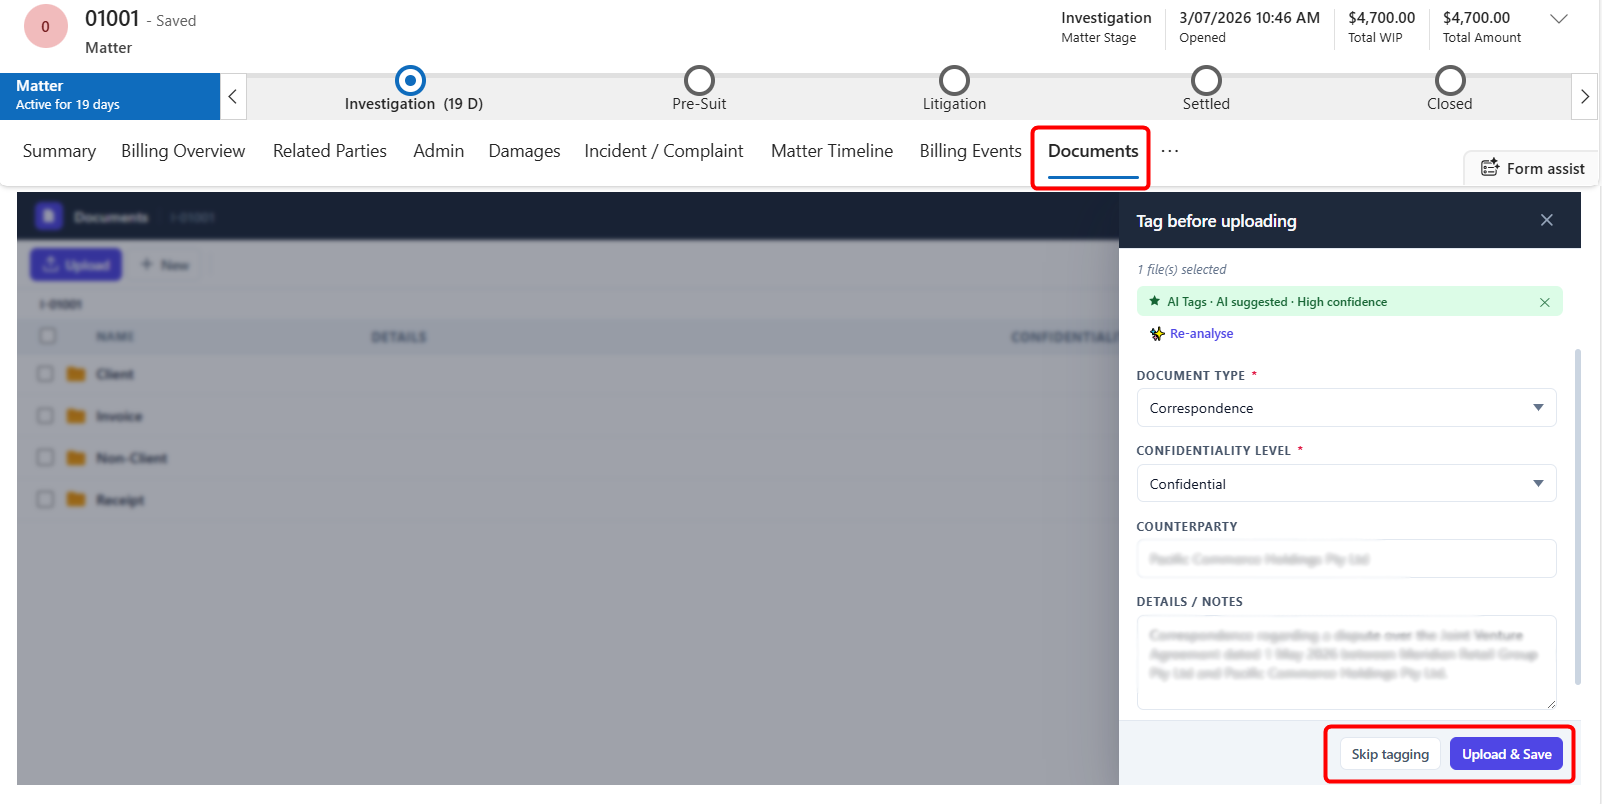Select the Settled stage marker
This screenshot has height=804, width=1602.
coord(1206,80)
